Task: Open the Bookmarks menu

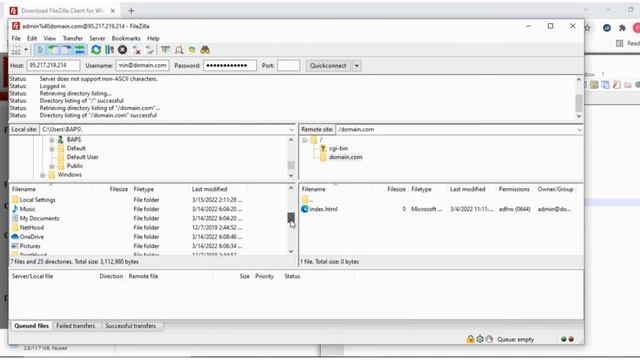Action: pos(126,38)
